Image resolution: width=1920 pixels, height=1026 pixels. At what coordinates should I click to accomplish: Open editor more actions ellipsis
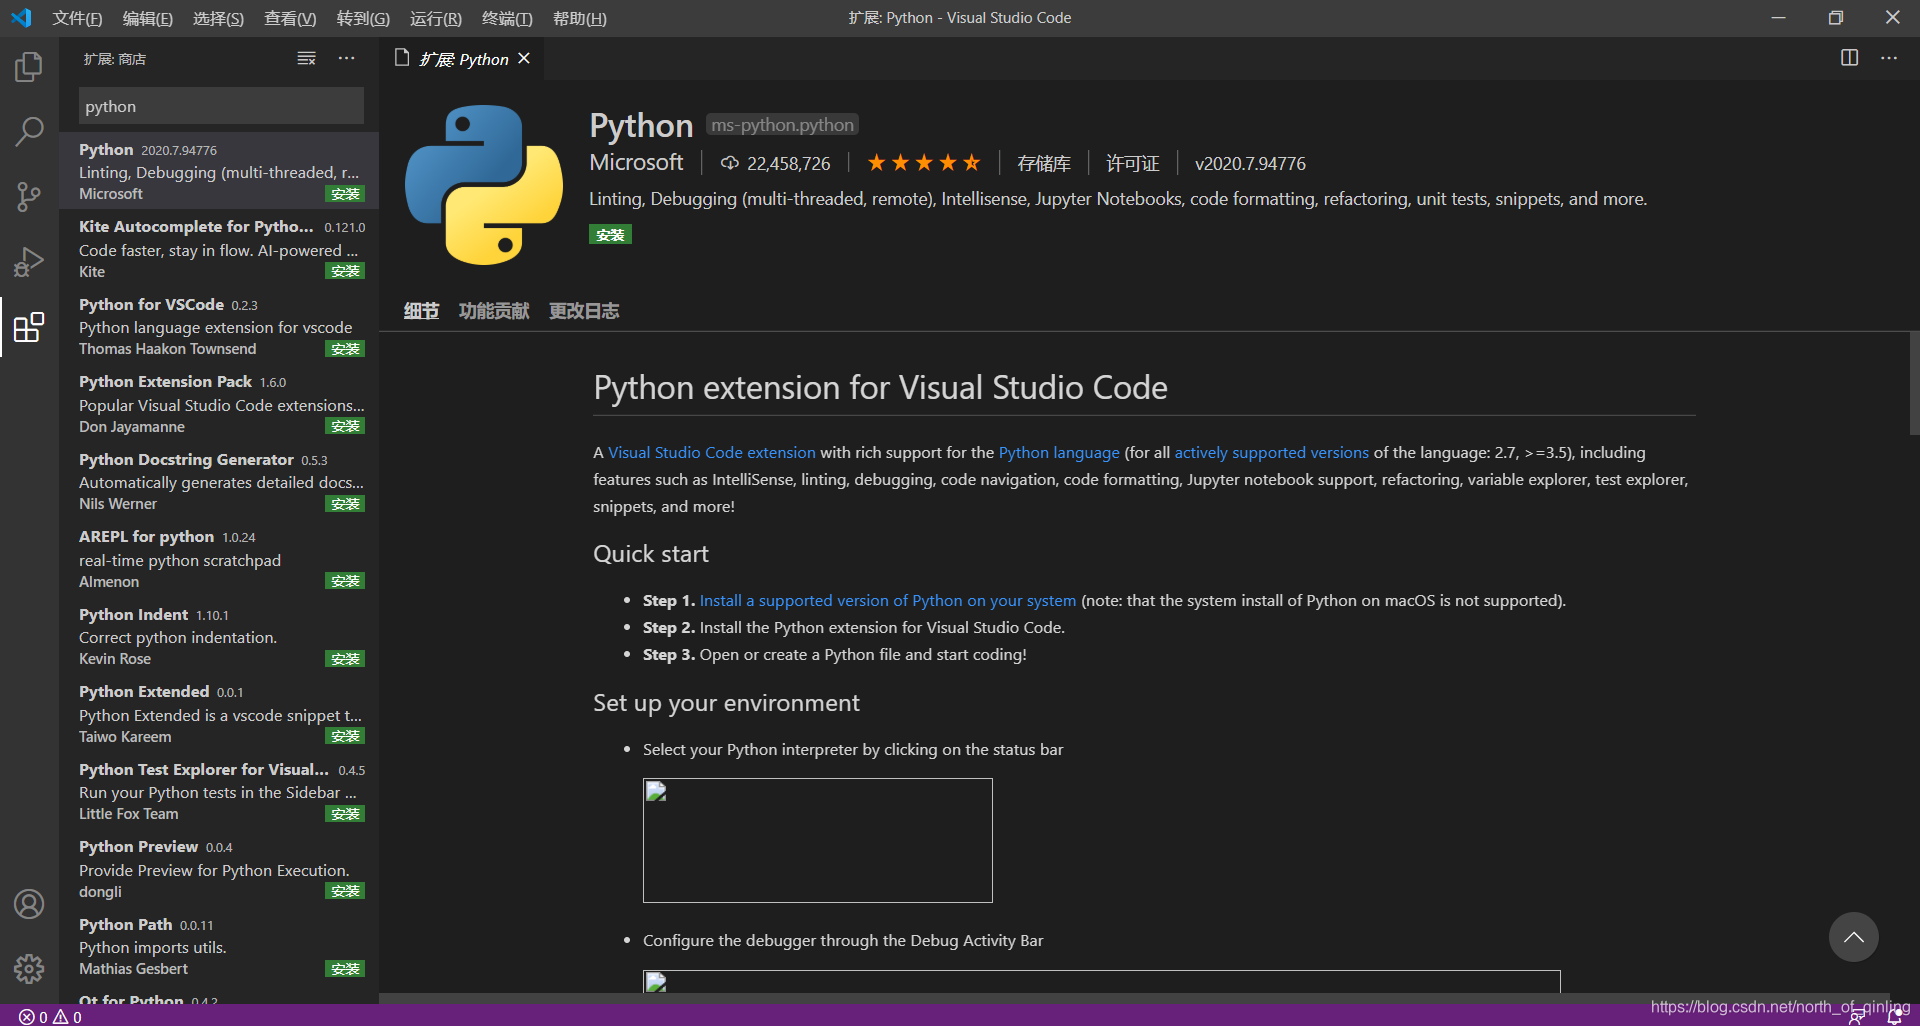1888,58
